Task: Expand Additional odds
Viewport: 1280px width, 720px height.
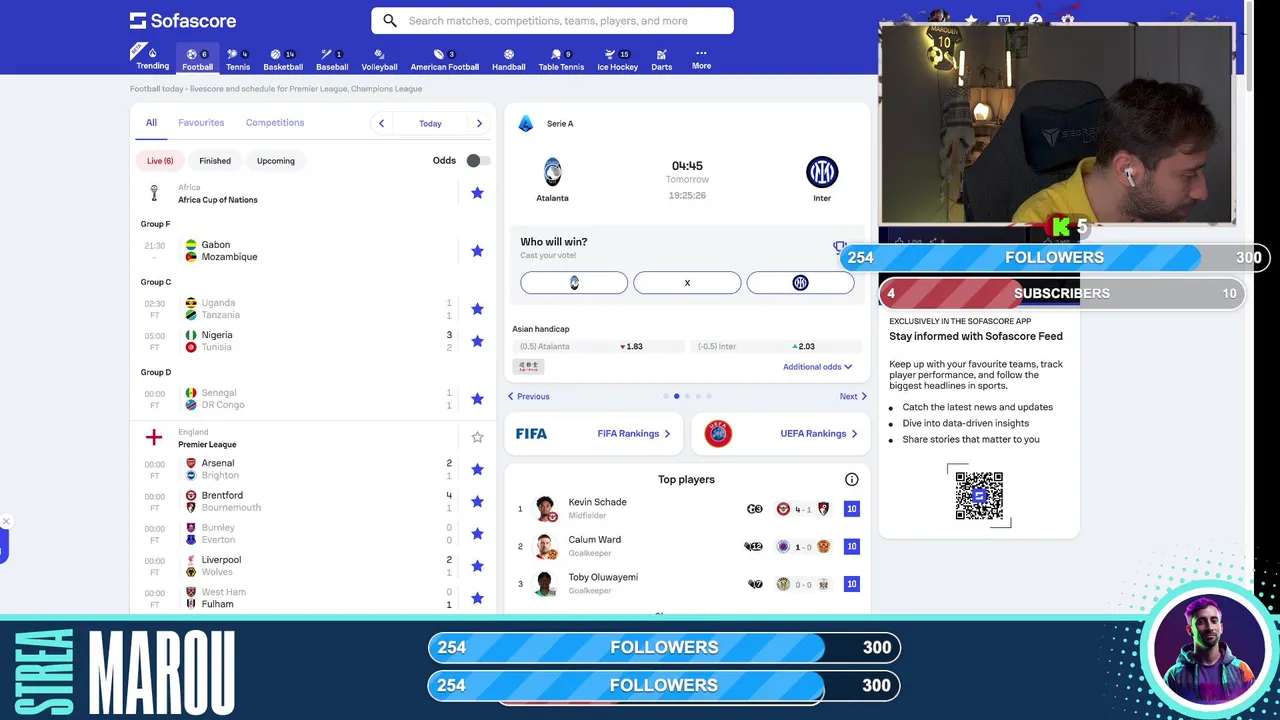Action: point(817,367)
